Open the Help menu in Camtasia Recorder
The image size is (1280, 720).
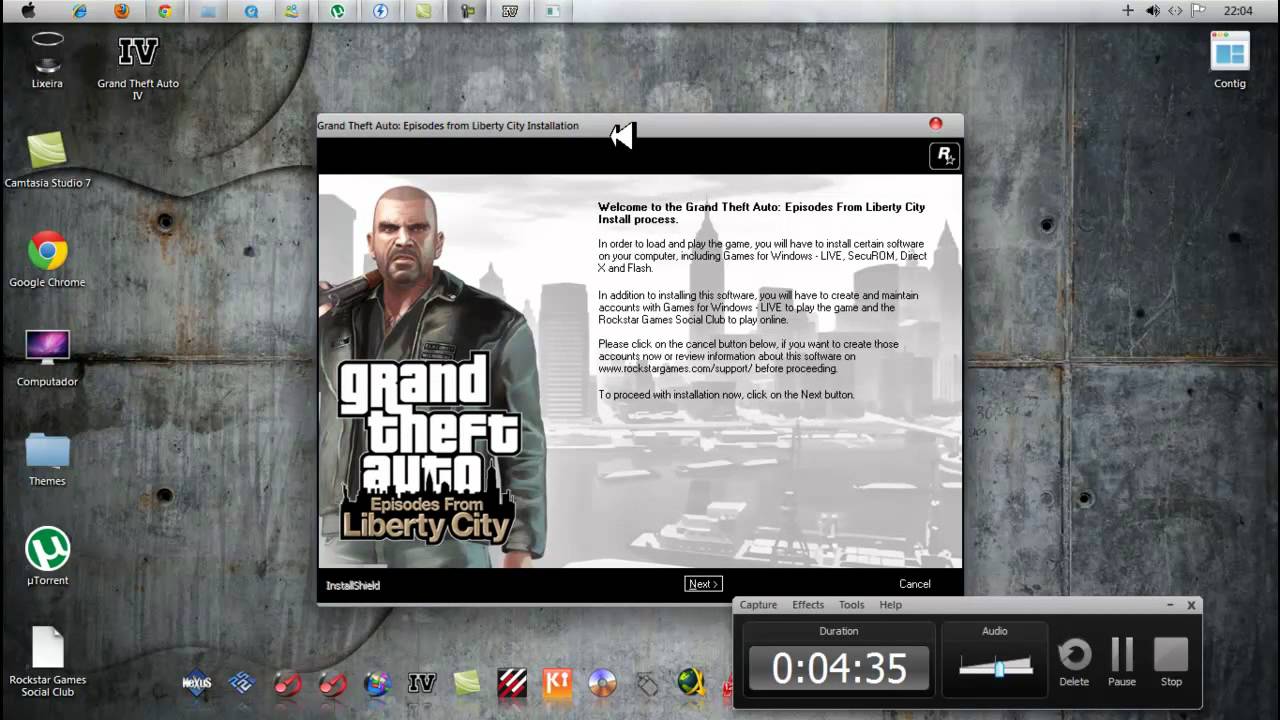pos(890,605)
